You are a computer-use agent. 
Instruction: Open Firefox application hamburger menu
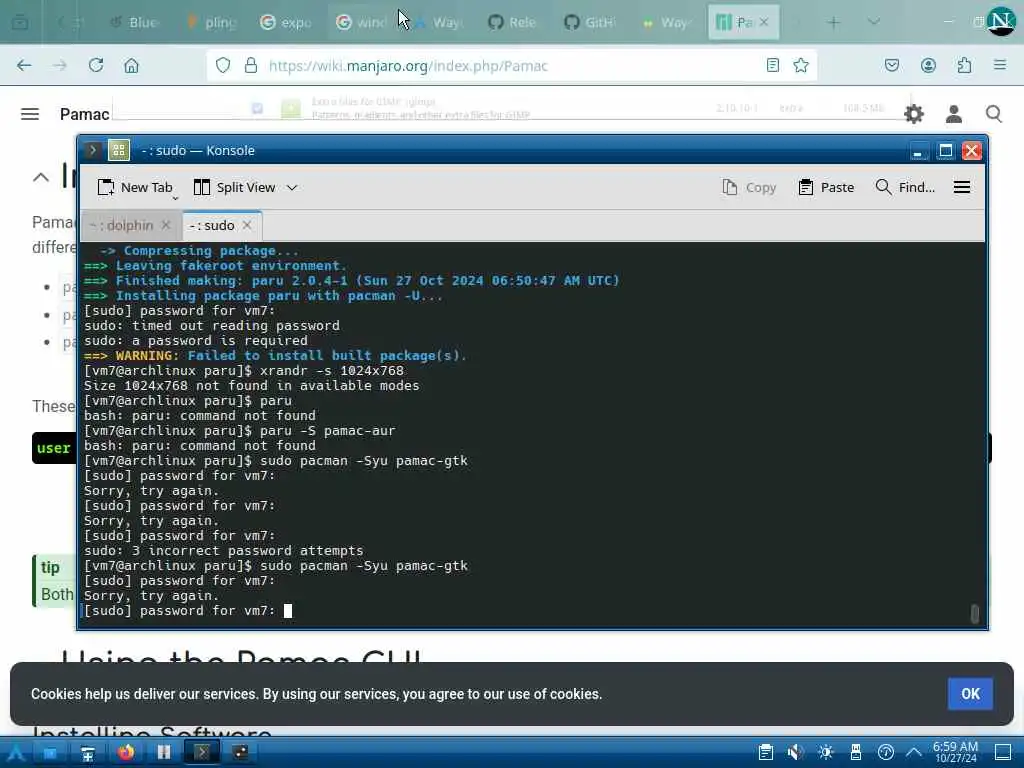click(x=1000, y=65)
